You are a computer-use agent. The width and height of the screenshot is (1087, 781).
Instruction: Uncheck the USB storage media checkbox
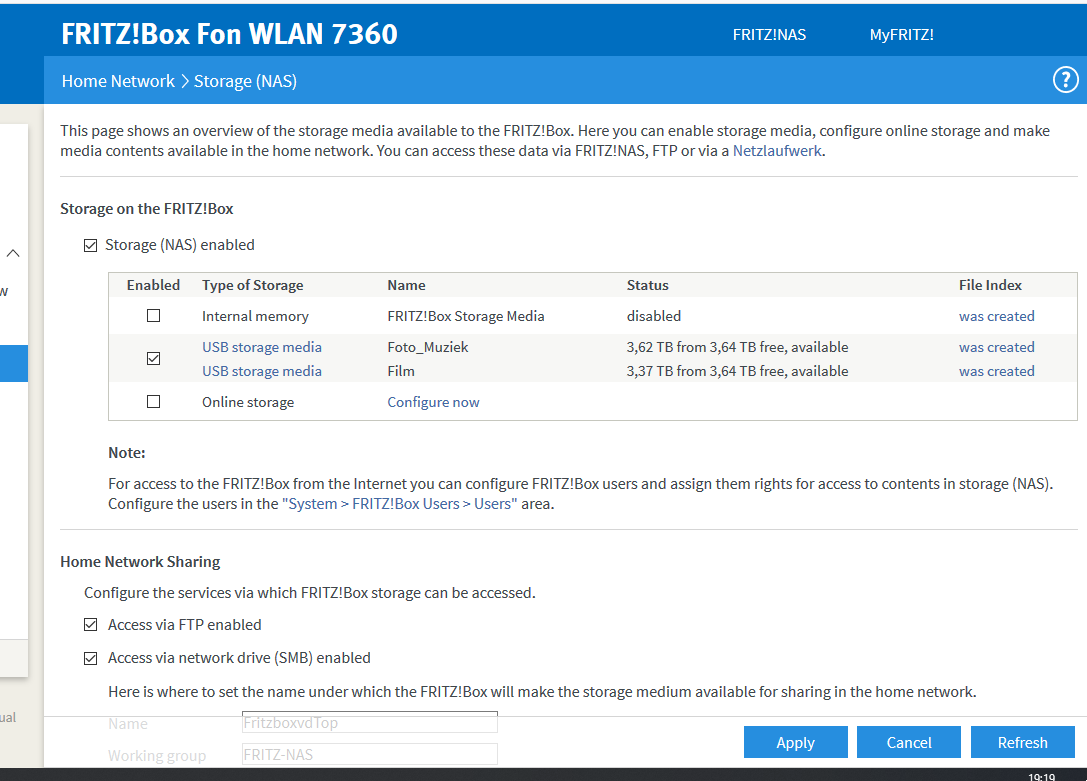point(153,359)
